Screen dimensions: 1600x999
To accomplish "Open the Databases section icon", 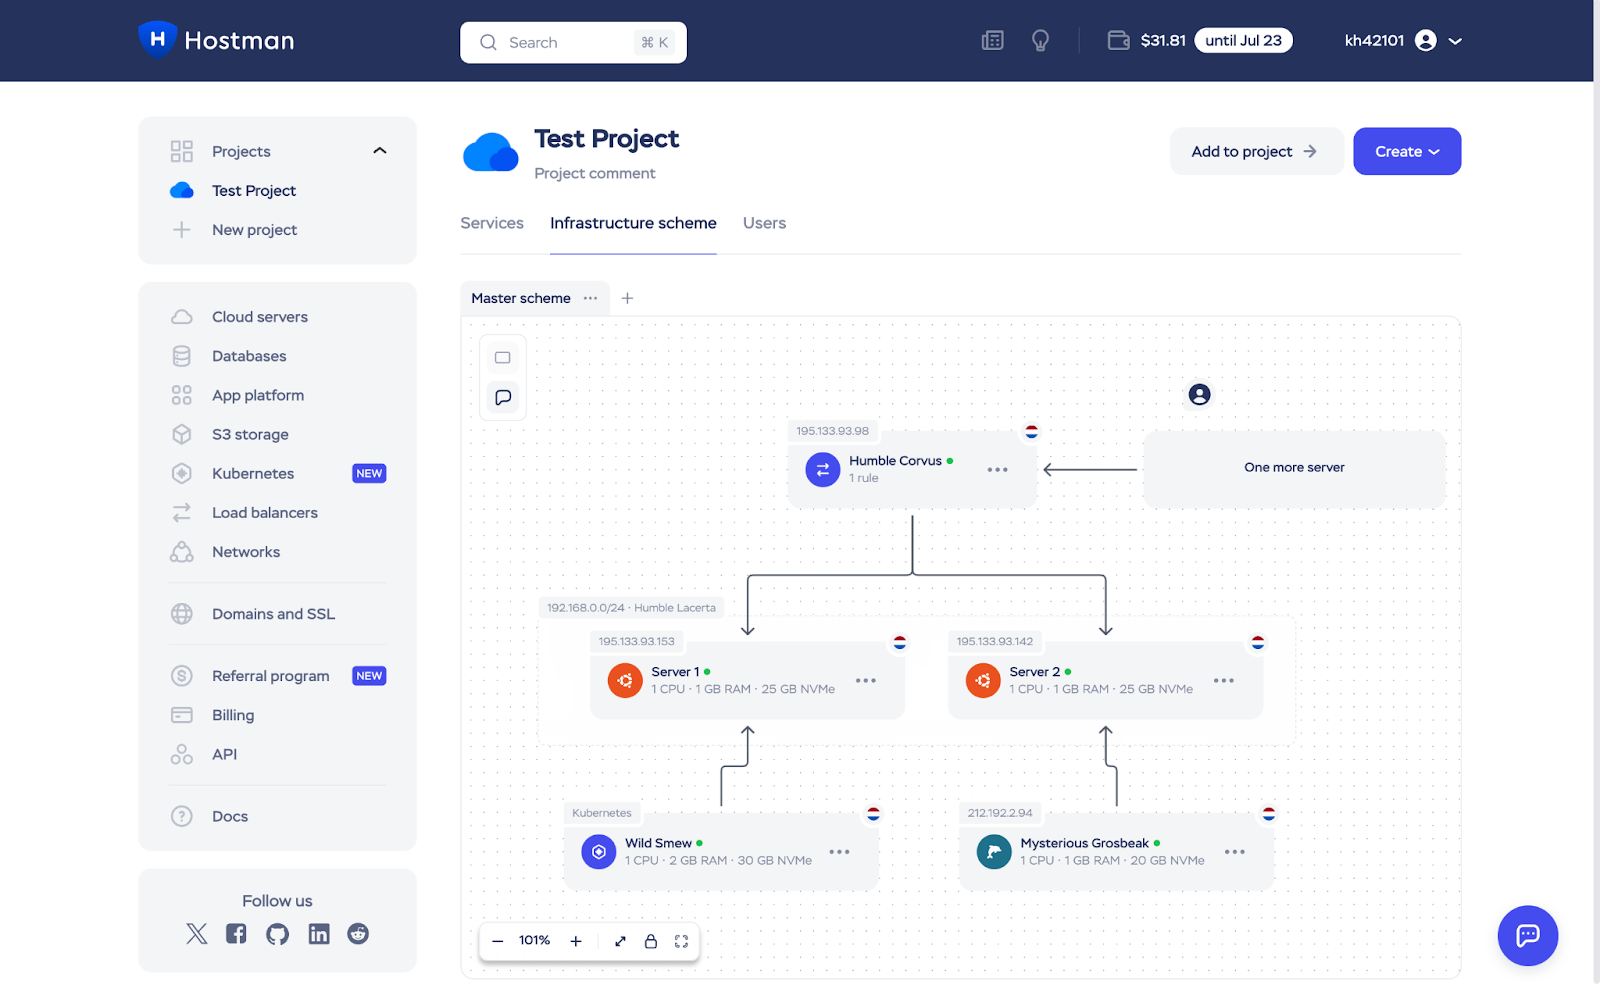I will [x=181, y=355].
